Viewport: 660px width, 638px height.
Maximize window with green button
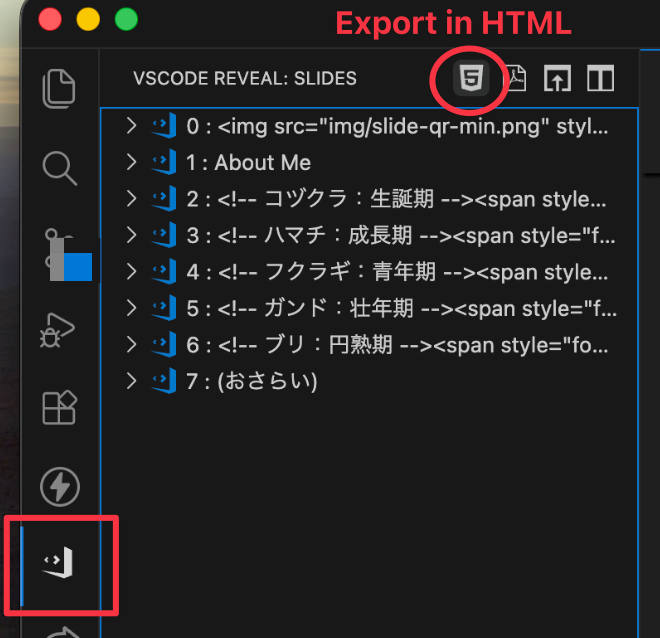coord(126,19)
